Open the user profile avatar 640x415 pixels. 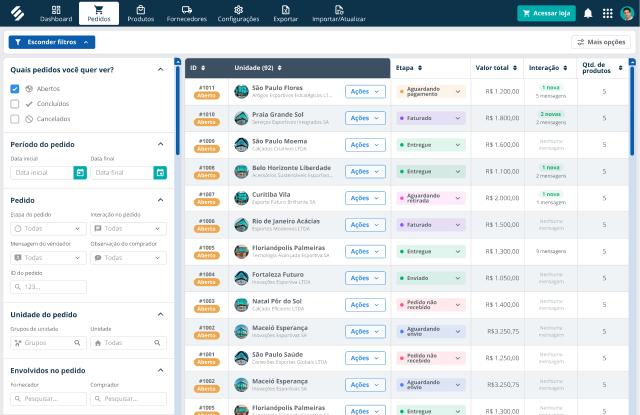tap(627, 13)
